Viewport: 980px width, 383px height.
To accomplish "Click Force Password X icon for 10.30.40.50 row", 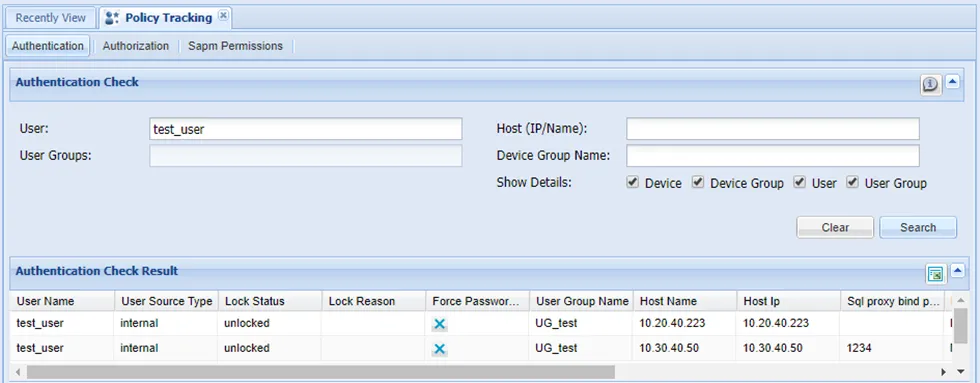I will tap(439, 349).
